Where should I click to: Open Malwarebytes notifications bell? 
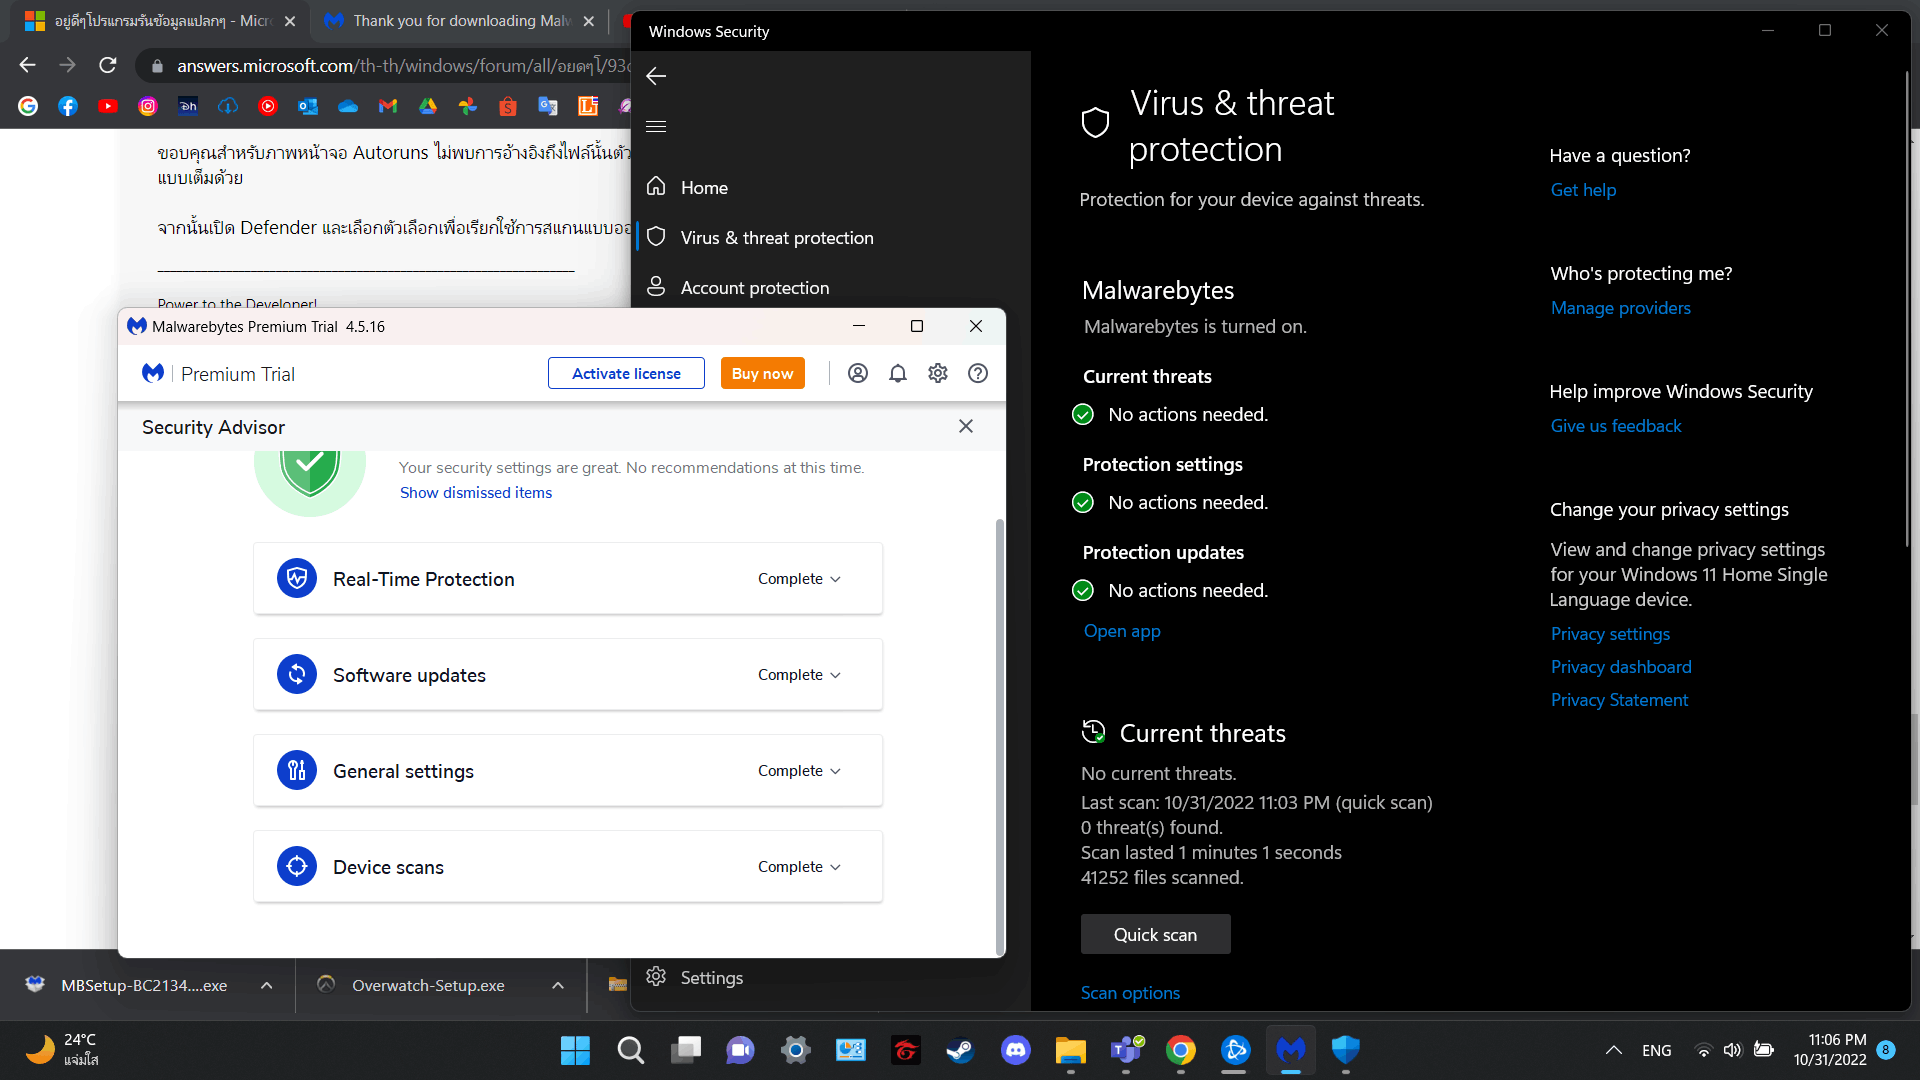pos(898,373)
